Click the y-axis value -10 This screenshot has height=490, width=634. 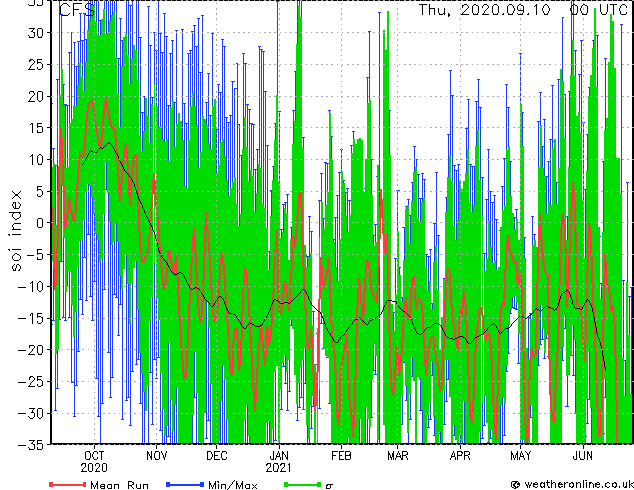point(32,287)
